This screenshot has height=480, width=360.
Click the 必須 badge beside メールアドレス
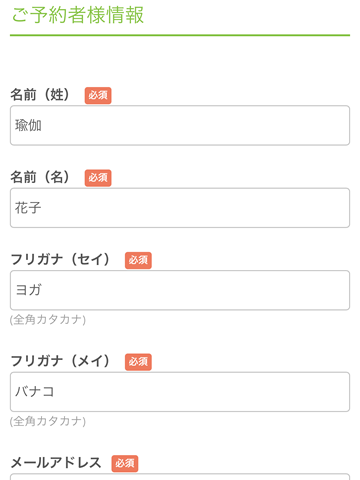point(125,463)
